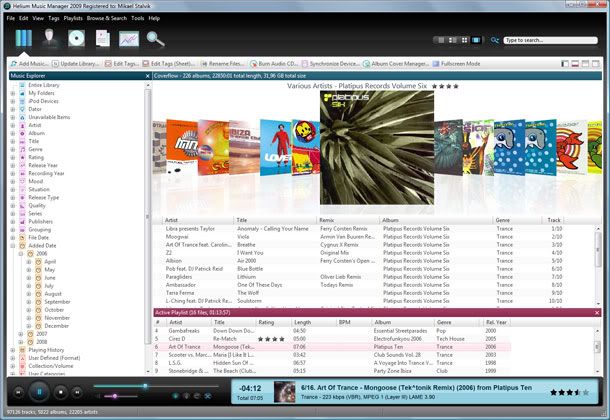
Task: Click the previous track button
Action: click(18, 392)
